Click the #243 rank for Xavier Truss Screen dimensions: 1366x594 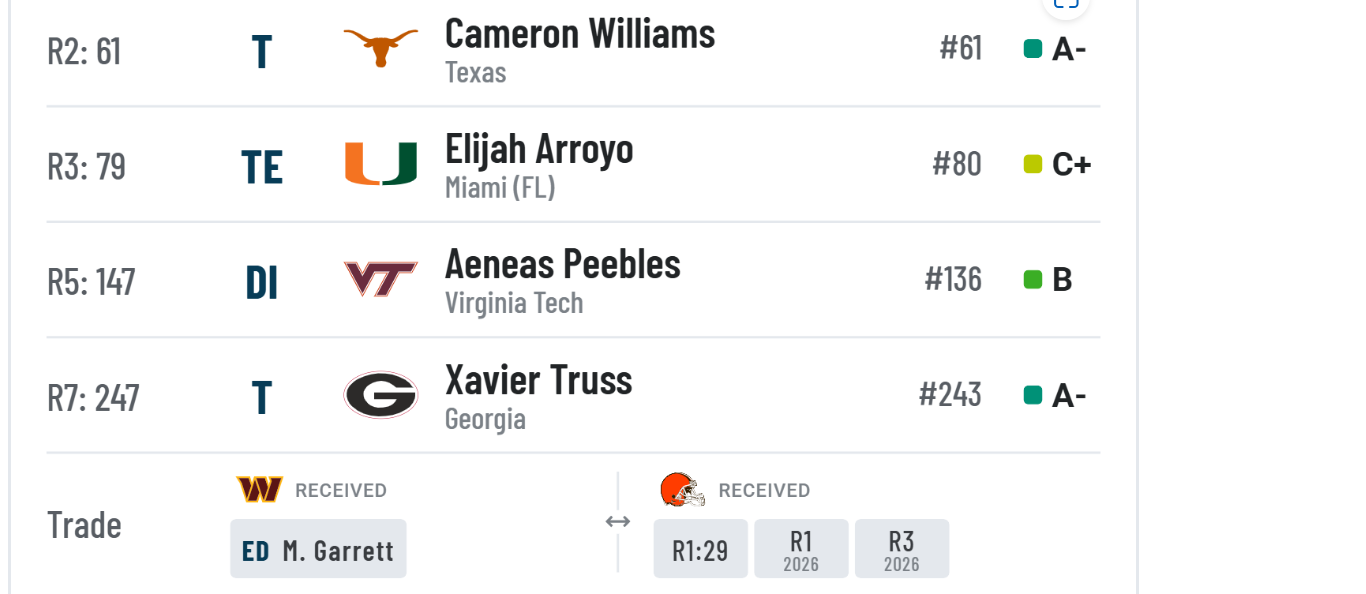tap(950, 395)
